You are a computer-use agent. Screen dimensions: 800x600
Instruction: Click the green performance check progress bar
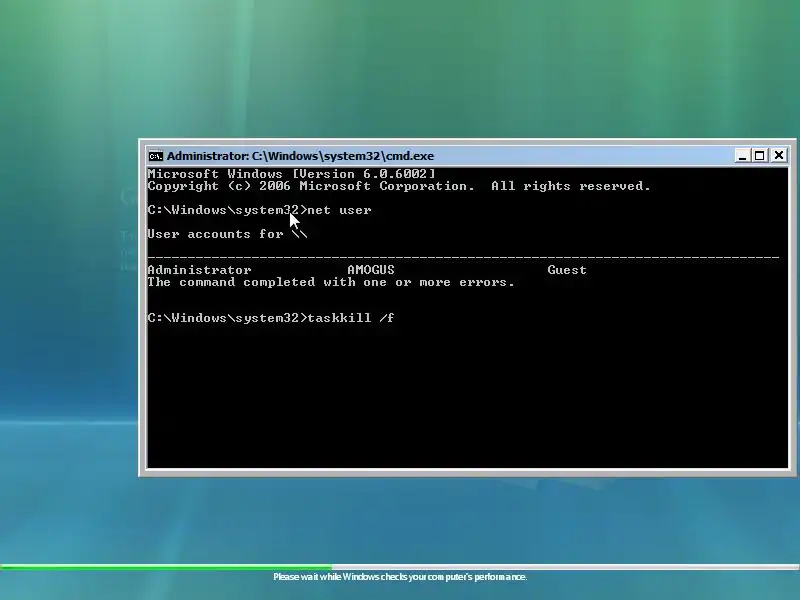point(400,567)
